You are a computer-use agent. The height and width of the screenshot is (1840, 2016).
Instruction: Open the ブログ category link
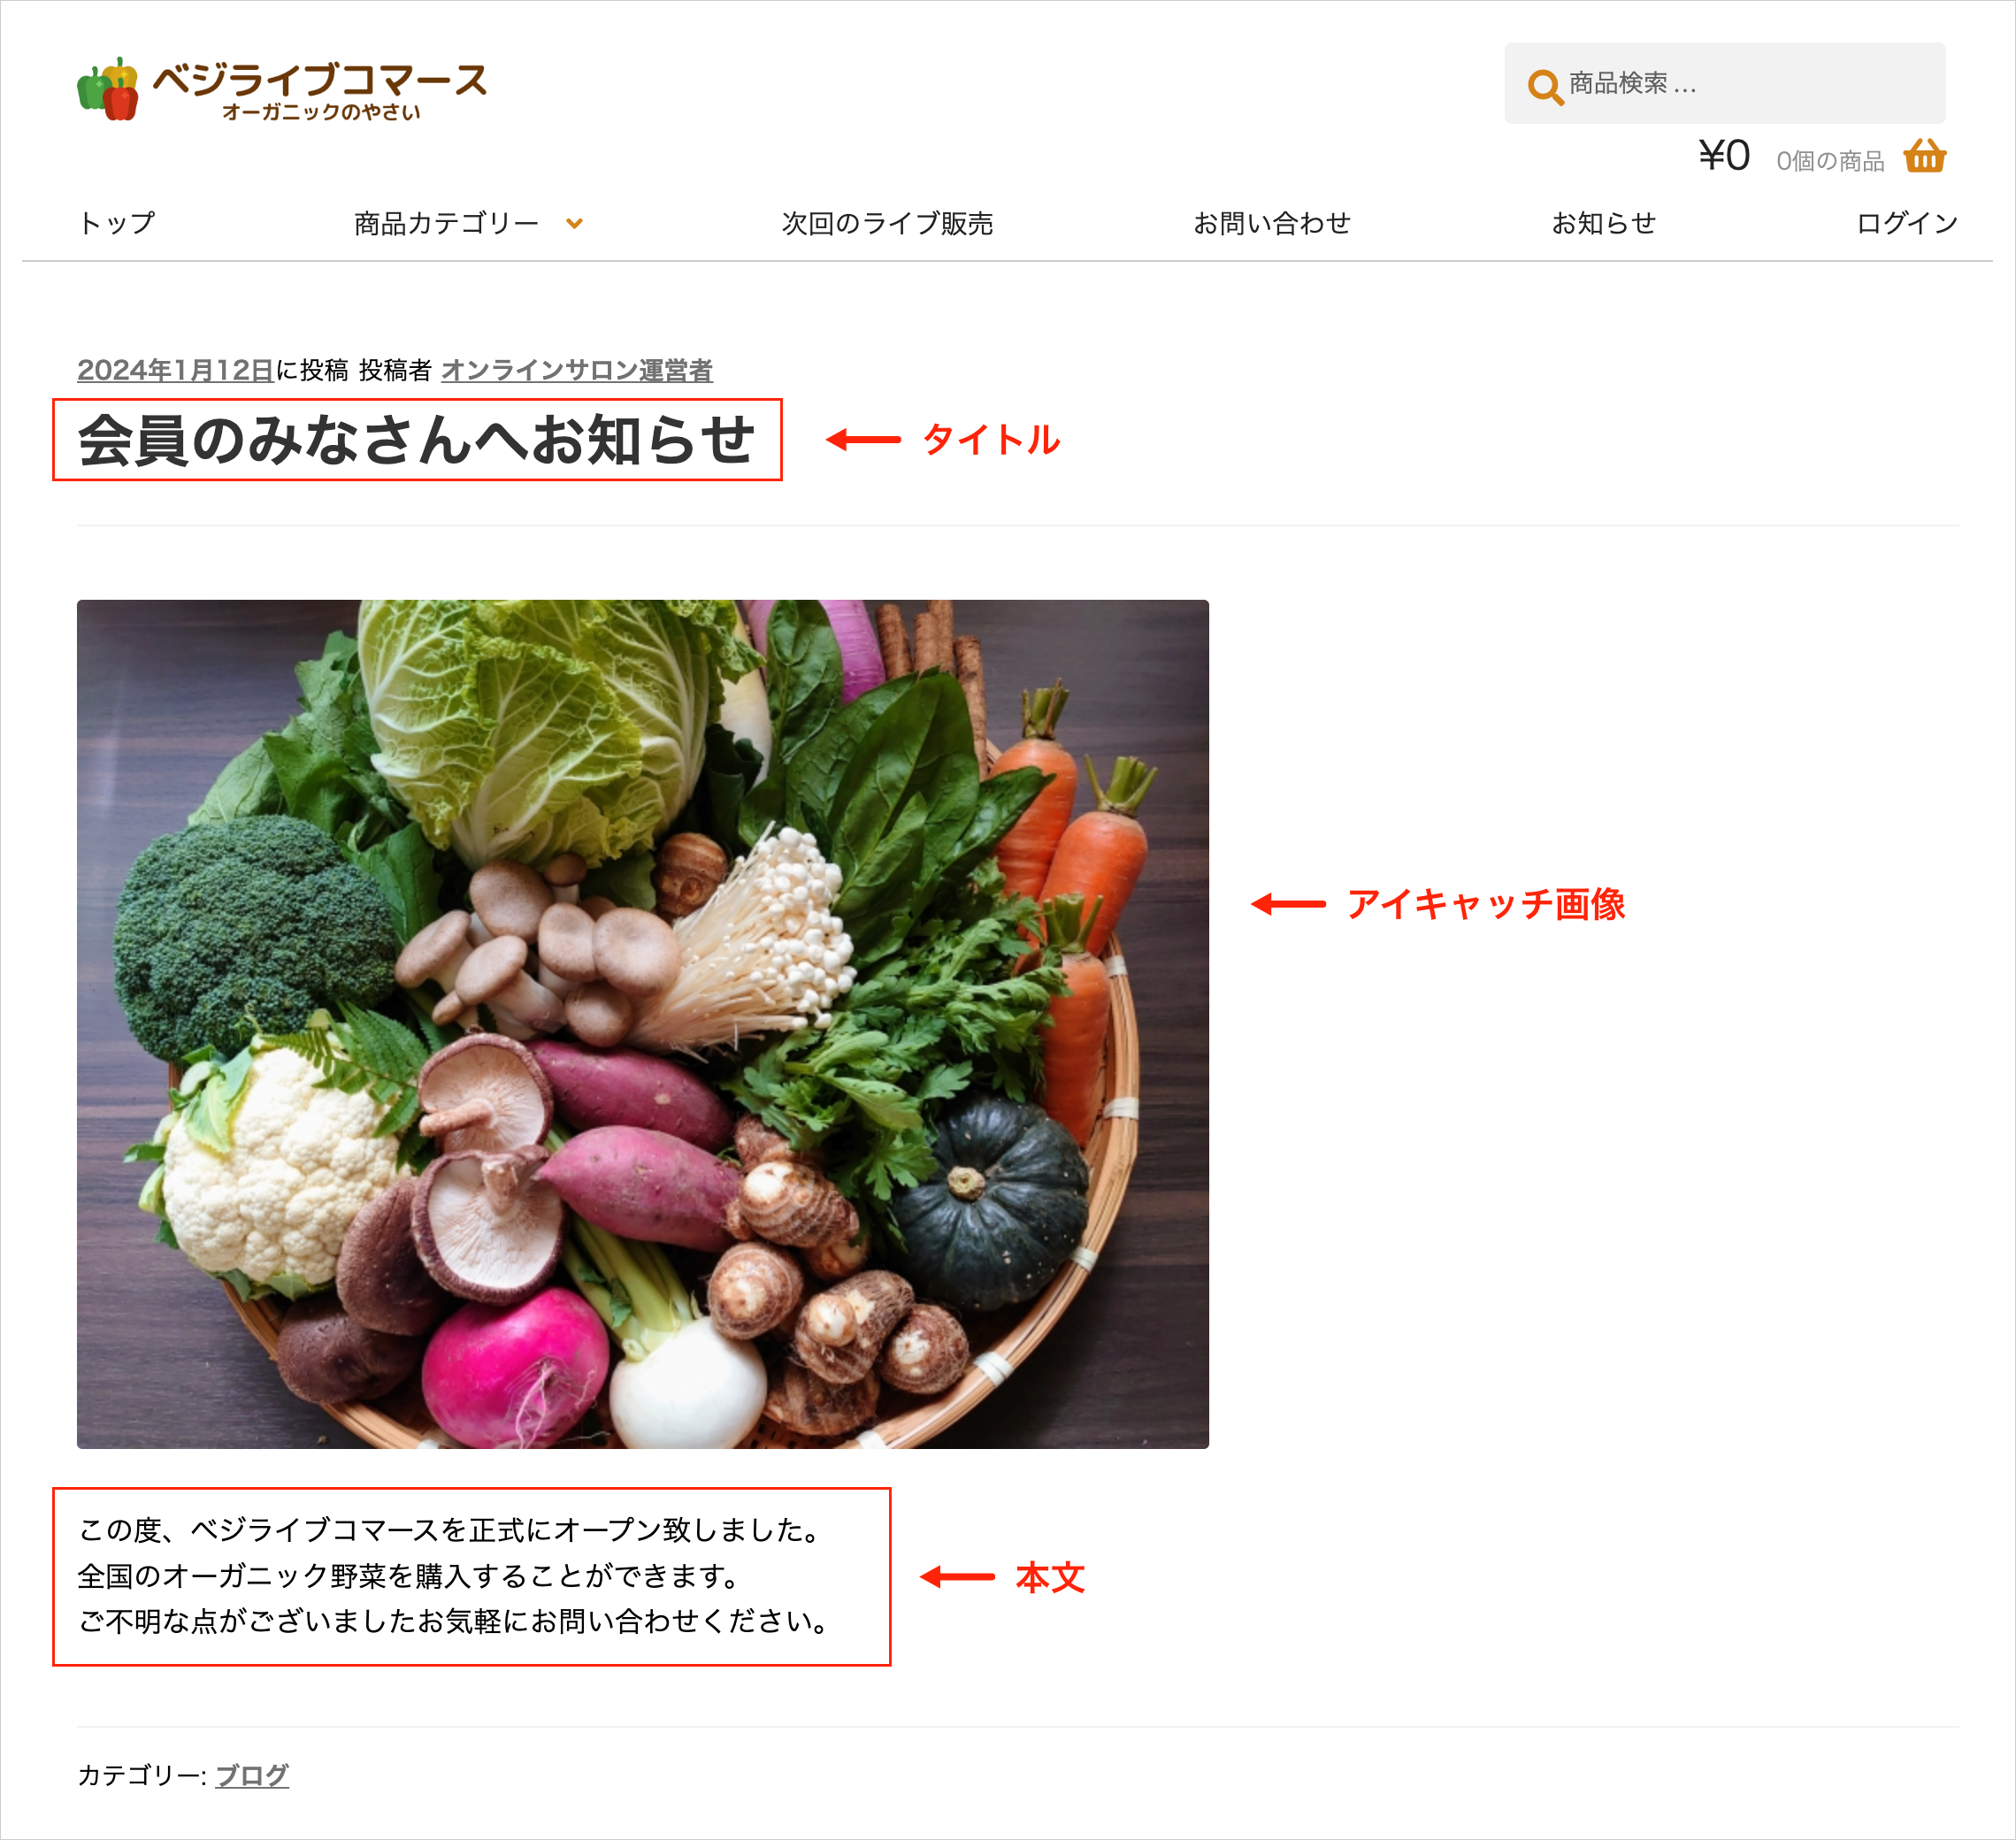point(252,1775)
